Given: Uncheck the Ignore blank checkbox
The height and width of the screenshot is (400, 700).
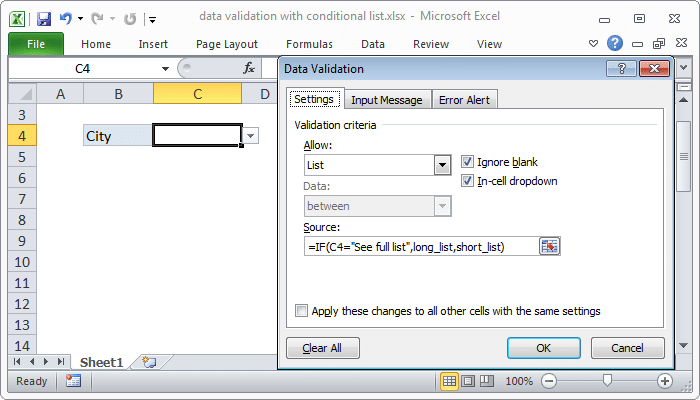Looking at the screenshot, I should (467, 162).
